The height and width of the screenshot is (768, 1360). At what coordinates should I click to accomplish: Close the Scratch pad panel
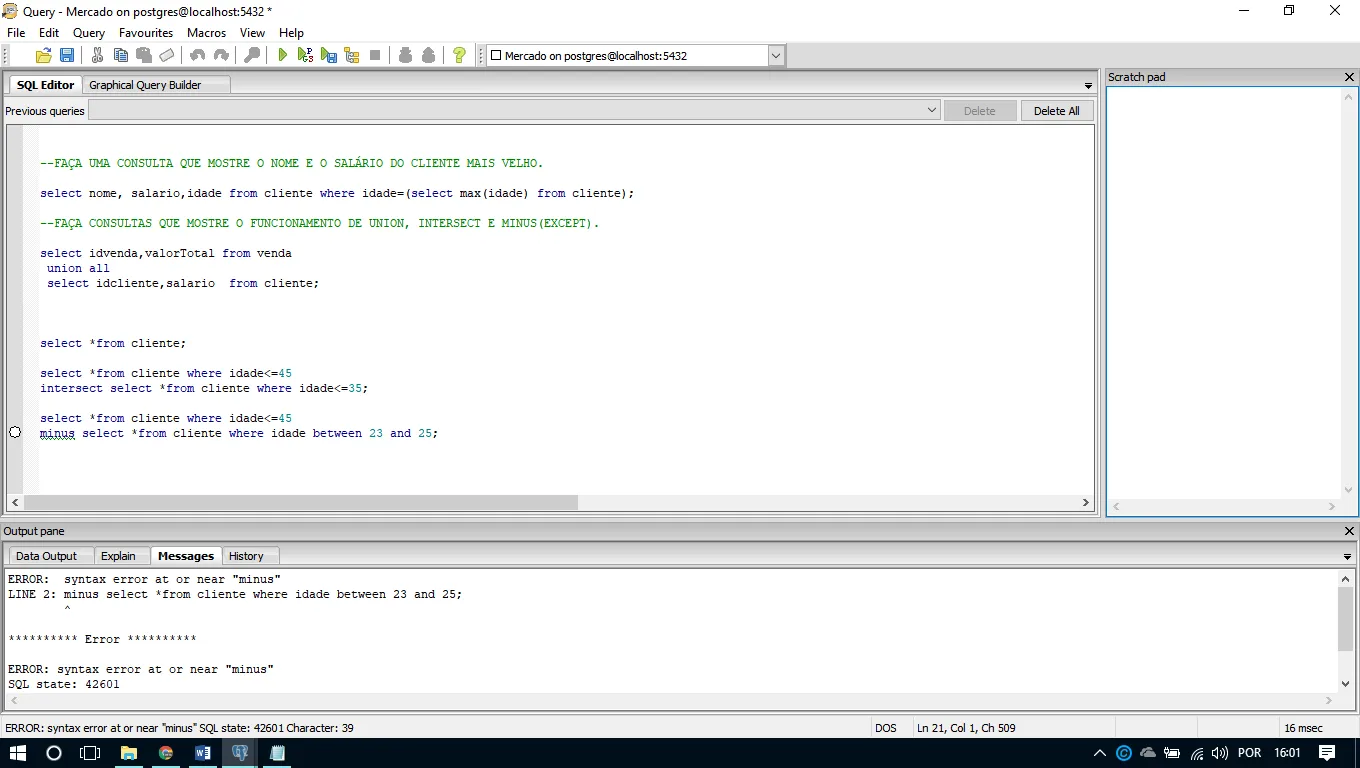pyautogui.click(x=1349, y=77)
